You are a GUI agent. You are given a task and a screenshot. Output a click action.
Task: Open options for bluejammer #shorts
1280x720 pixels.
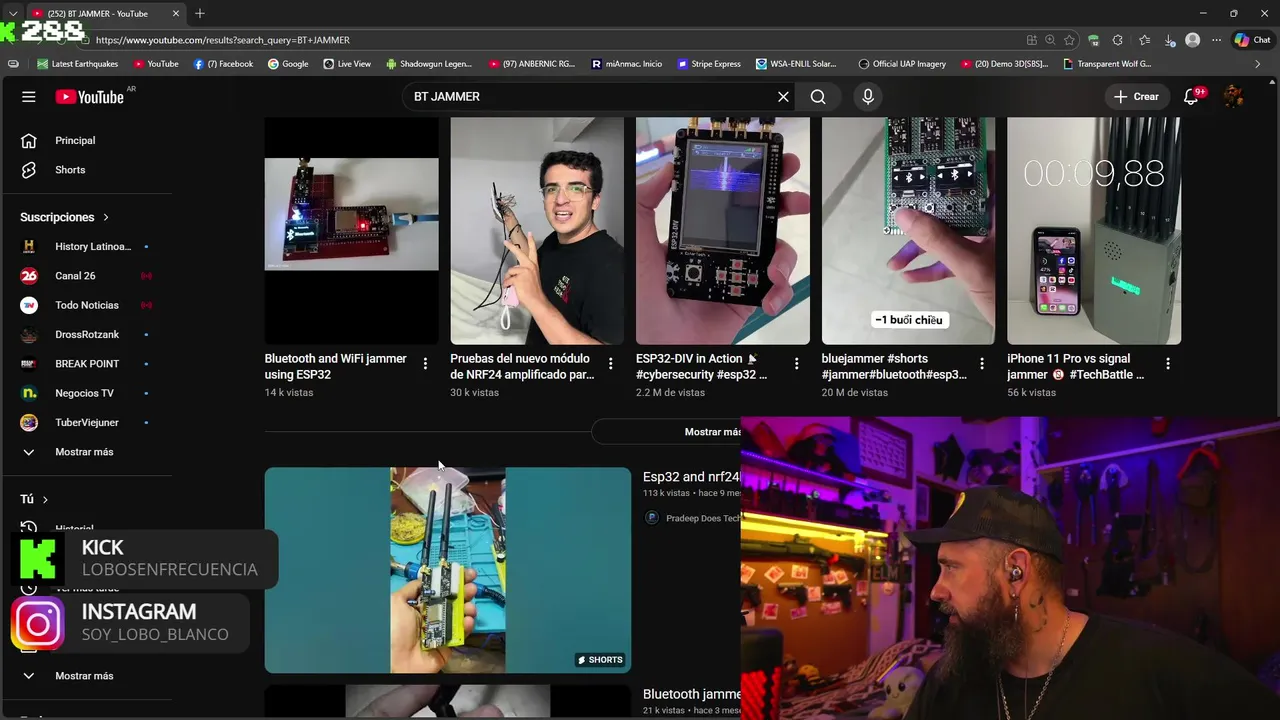[982, 364]
